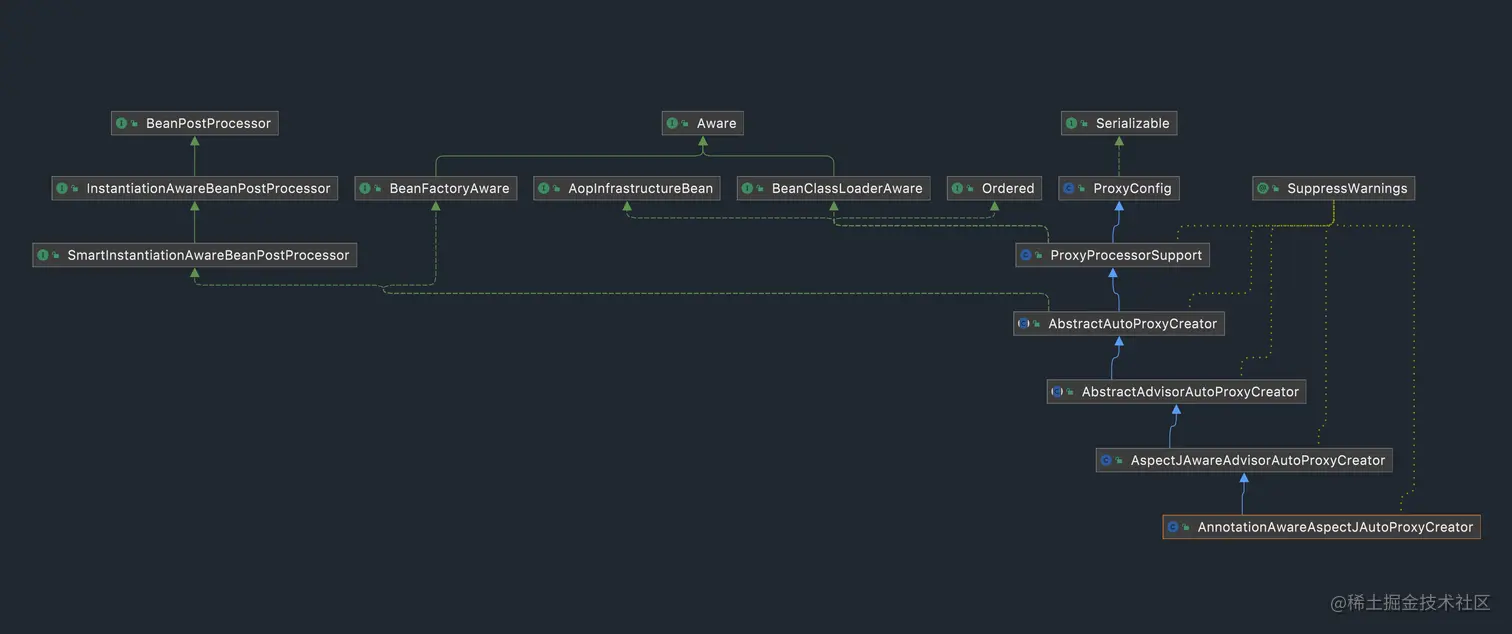Viewport: 1512px width, 634px height.
Task: Click the interface icon on BeanPostProcessor
Action: 122,124
